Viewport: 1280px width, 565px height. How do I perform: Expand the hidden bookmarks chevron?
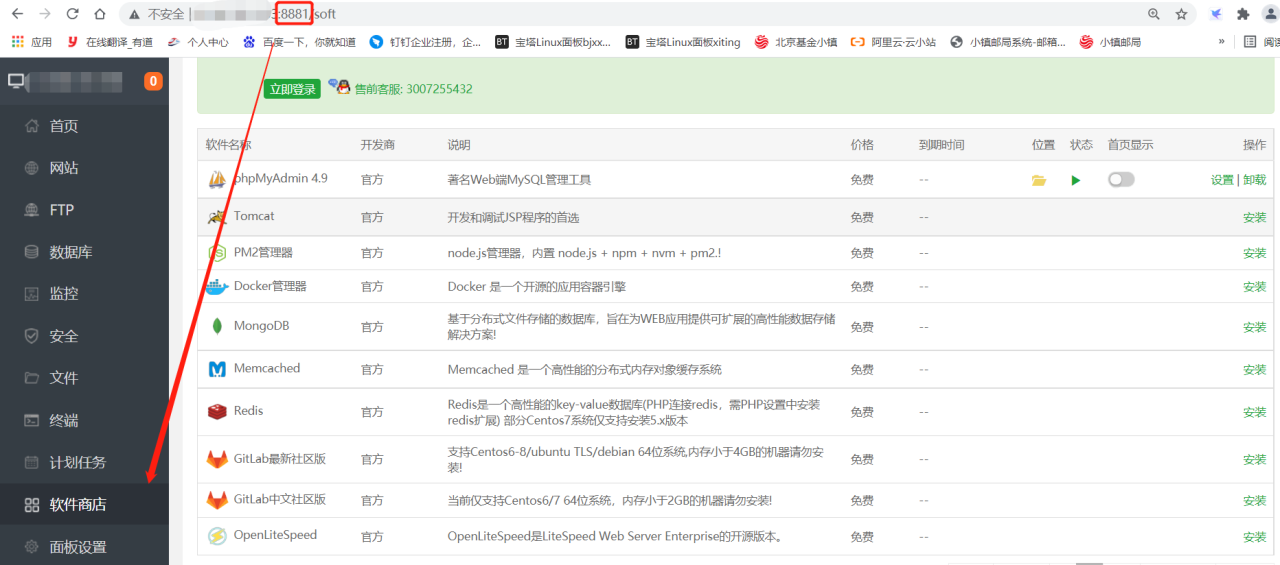pyautogui.click(x=1221, y=42)
